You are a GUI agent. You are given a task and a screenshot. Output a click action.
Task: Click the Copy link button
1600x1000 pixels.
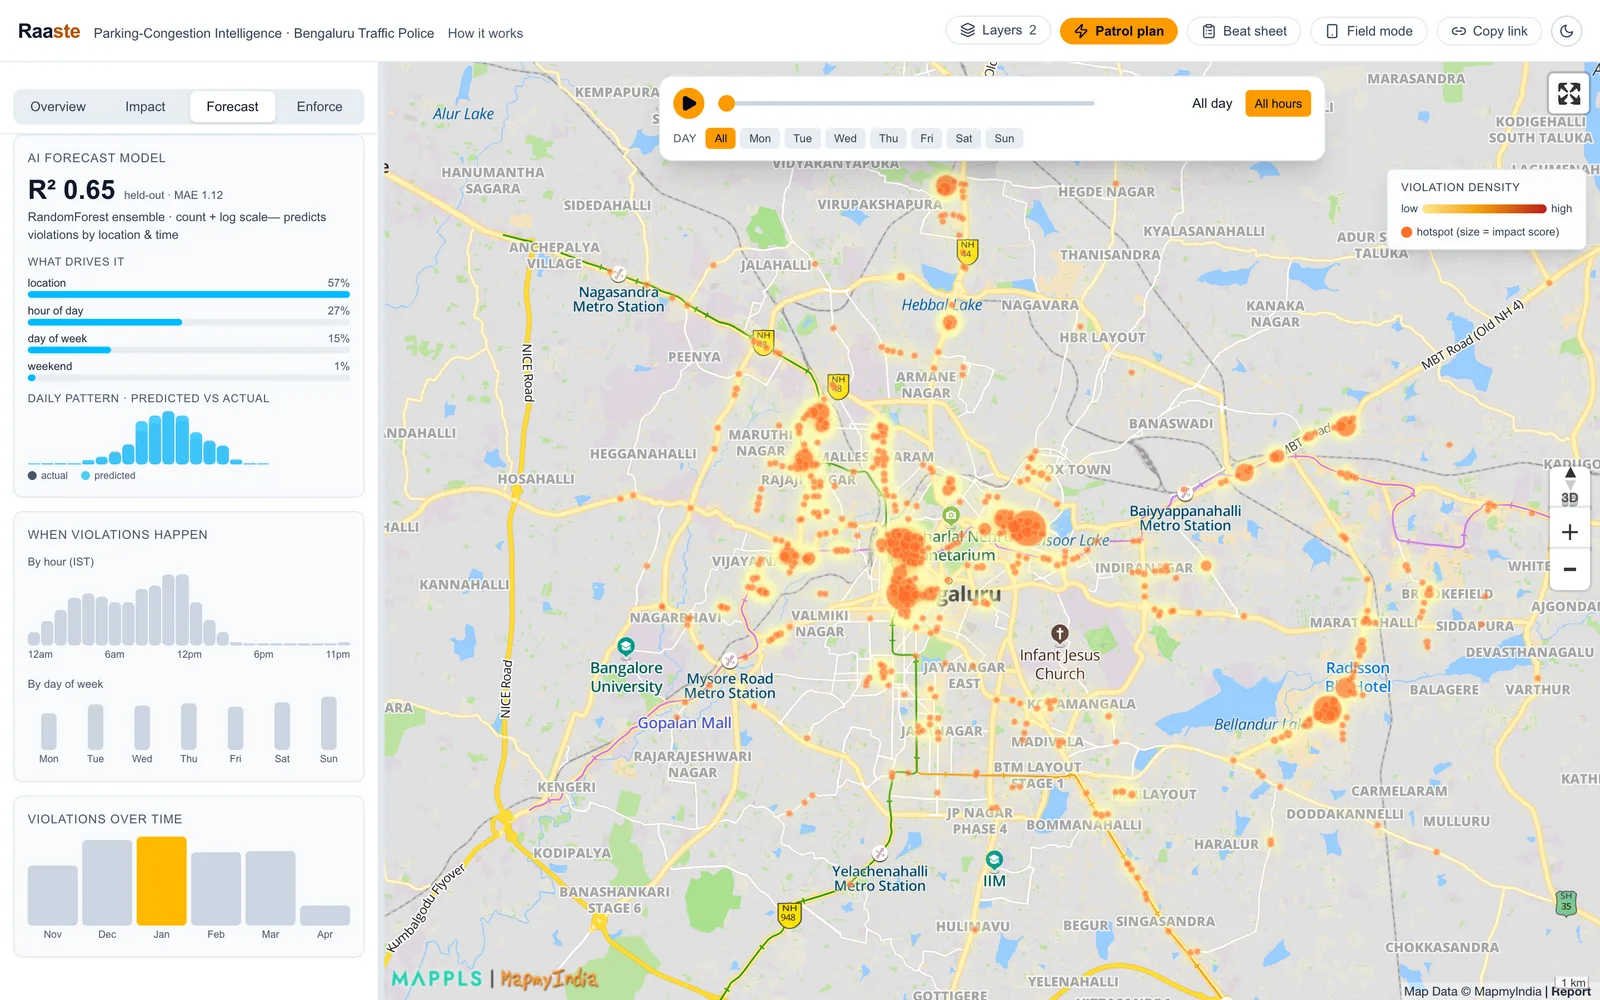point(1490,31)
